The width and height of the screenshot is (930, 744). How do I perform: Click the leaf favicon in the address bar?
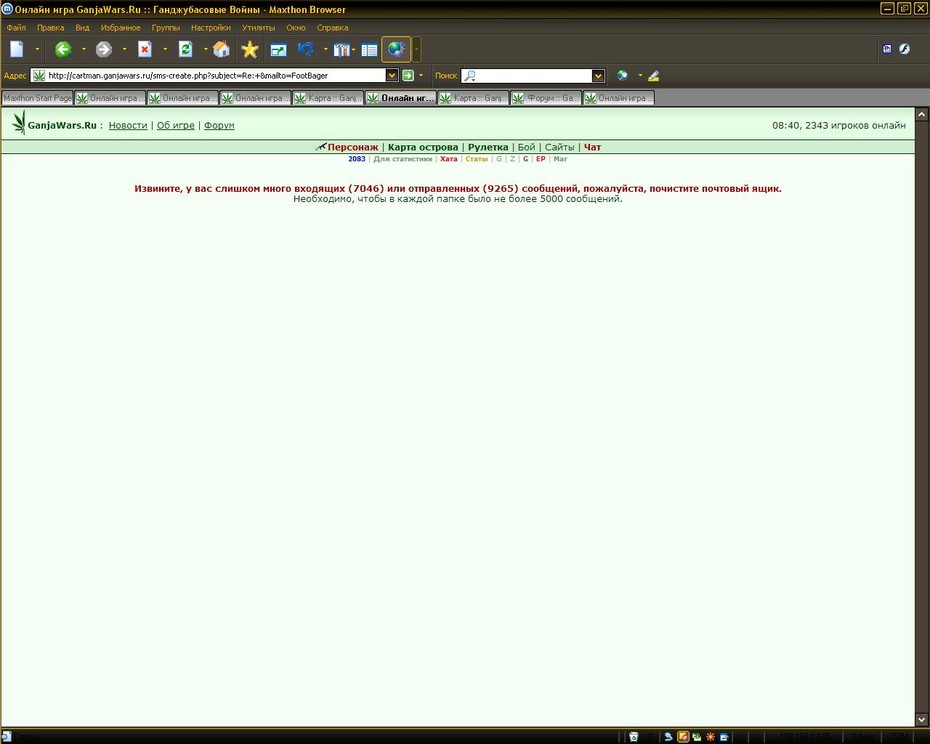click(39, 75)
